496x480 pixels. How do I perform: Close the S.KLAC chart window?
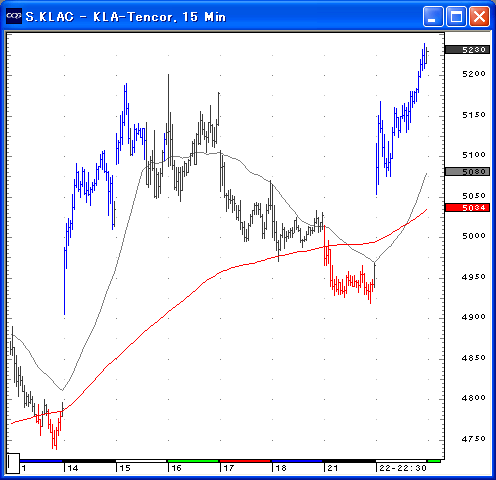point(479,16)
